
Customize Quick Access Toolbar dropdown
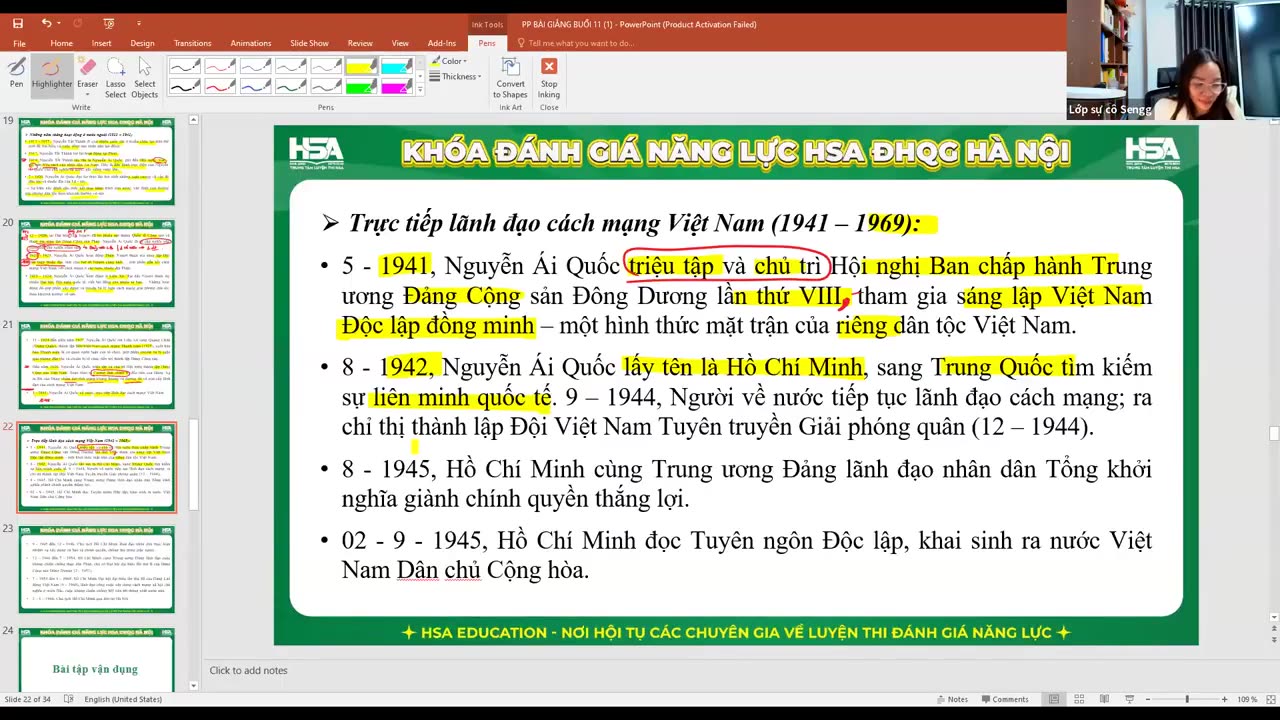tap(139, 23)
